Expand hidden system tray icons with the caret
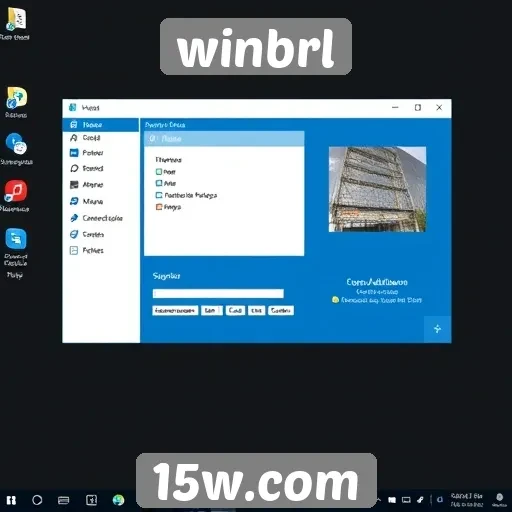The image size is (512, 512). (x=379, y=499)
